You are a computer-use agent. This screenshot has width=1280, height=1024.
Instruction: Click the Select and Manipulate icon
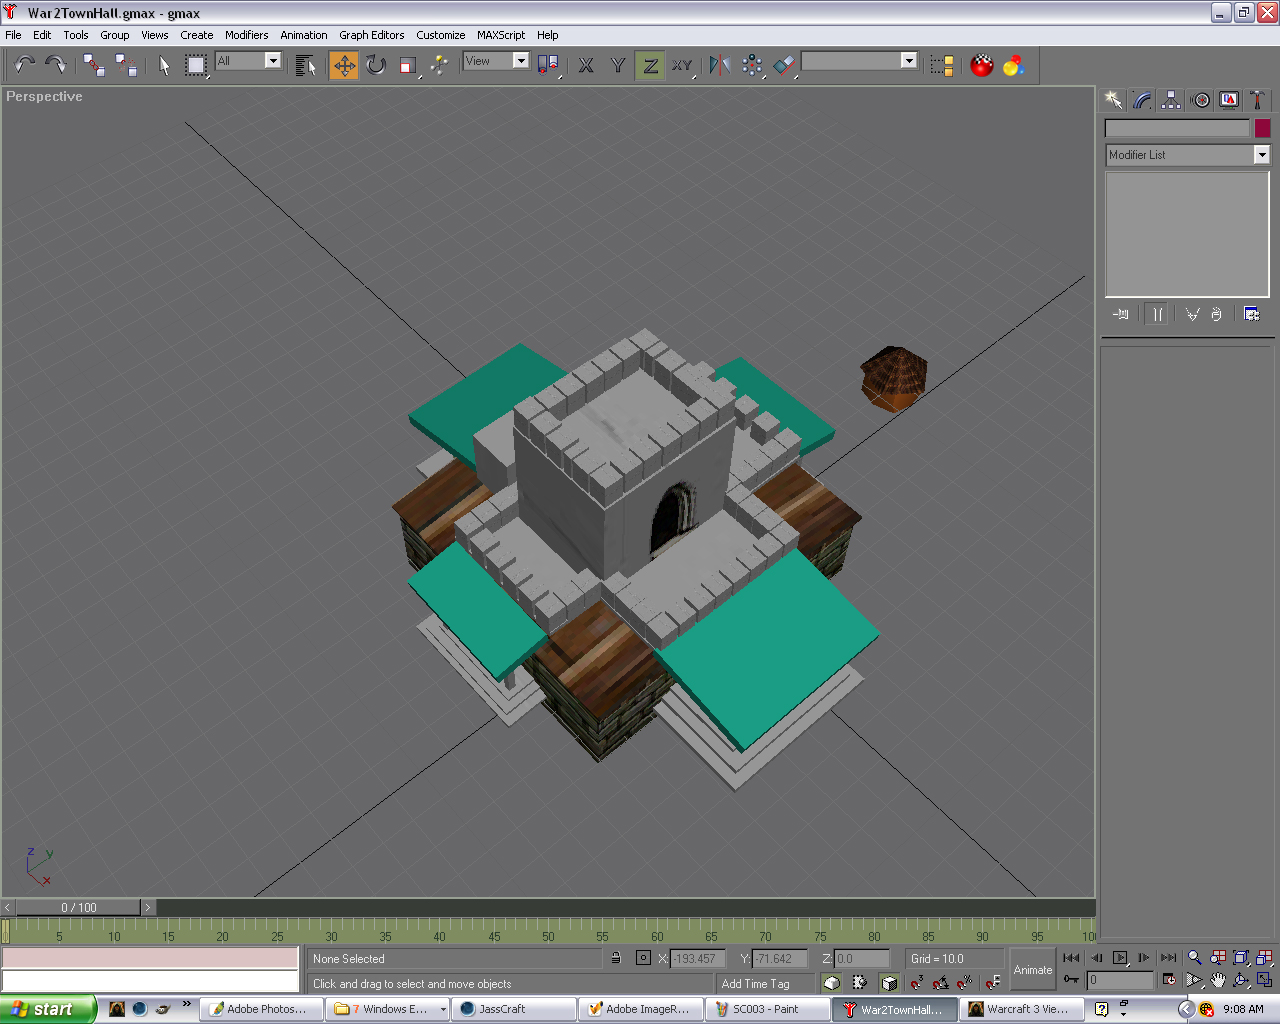[x=439, y=65]
